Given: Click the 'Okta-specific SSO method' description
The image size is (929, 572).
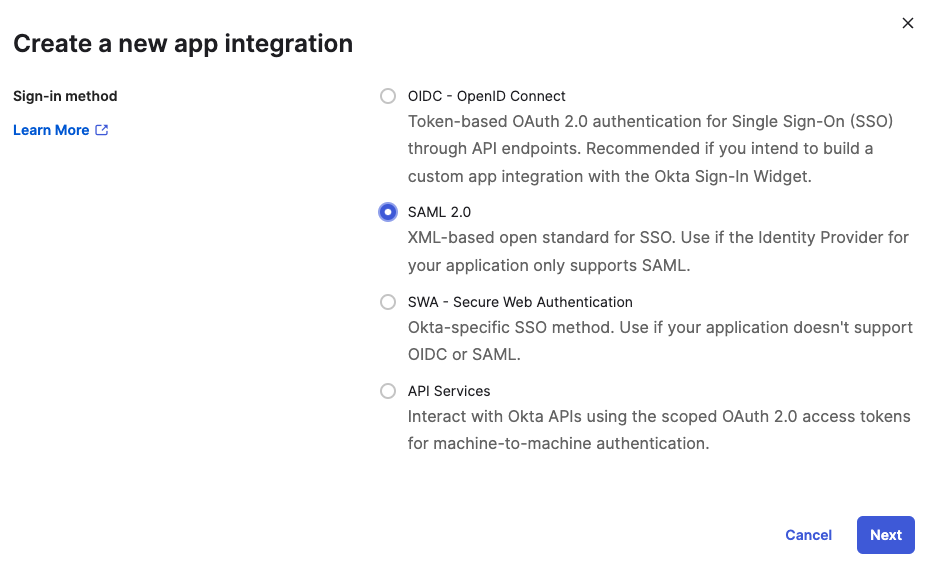Looking at the screenshot, I should 660,328.
